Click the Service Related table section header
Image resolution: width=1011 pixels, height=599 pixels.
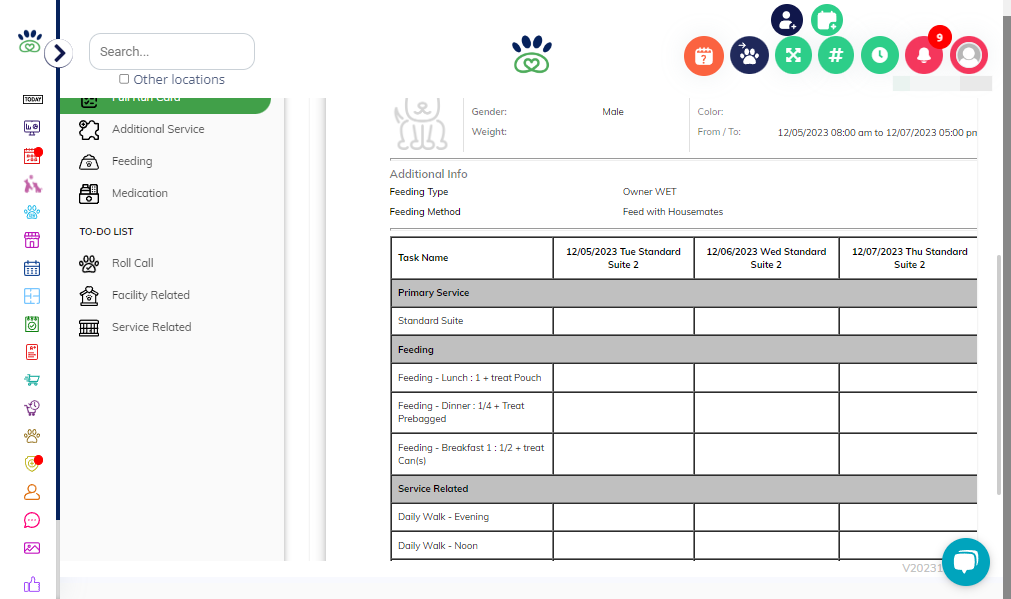point(684,489)
